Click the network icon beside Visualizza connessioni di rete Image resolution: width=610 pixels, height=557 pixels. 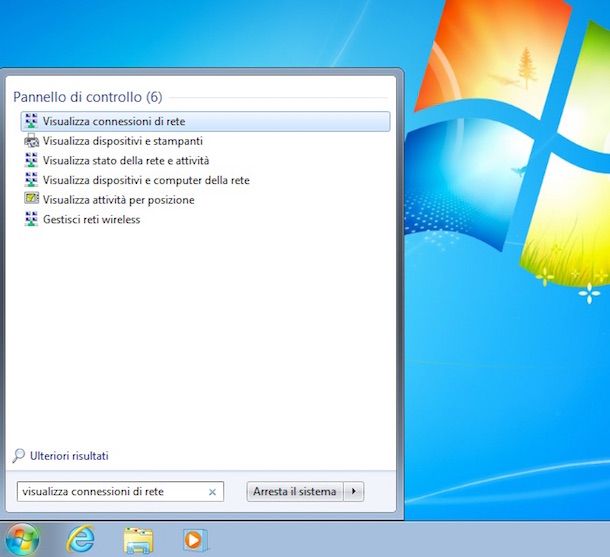coord(31,121)
